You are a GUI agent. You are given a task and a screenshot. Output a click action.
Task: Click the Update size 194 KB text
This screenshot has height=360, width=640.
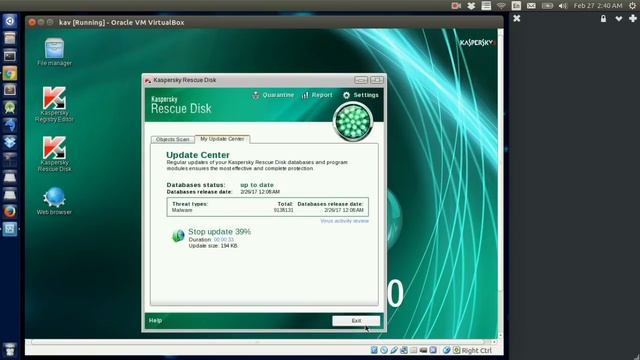pyautogui.click(x=213, y=246)
